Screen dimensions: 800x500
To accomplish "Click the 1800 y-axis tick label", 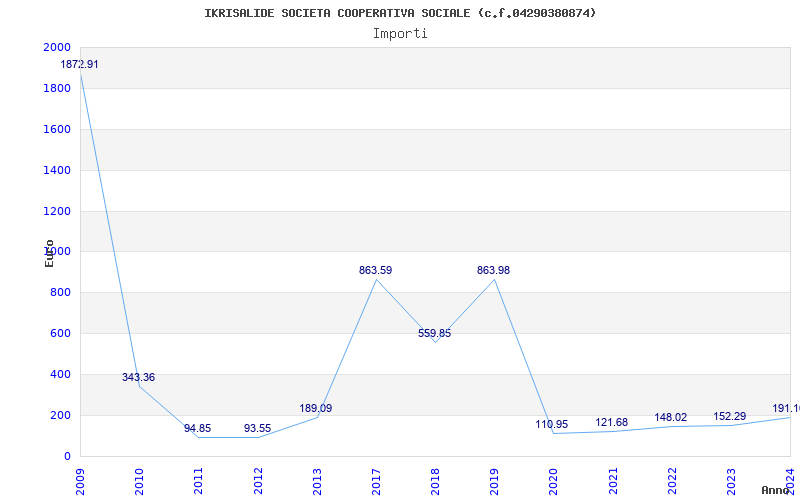I will [57, 88].
